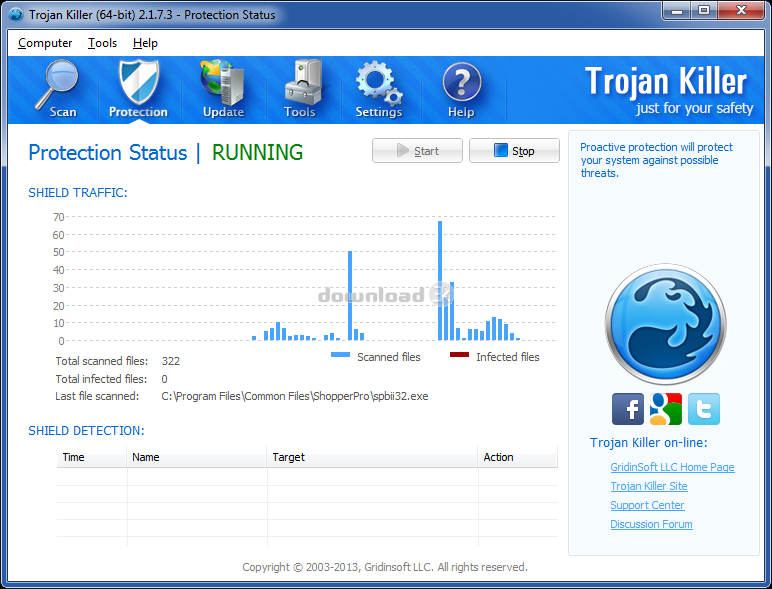Screen dimensions: 772x589
Task: Open the Help menu in menu bar
Action: pos(145,43)
